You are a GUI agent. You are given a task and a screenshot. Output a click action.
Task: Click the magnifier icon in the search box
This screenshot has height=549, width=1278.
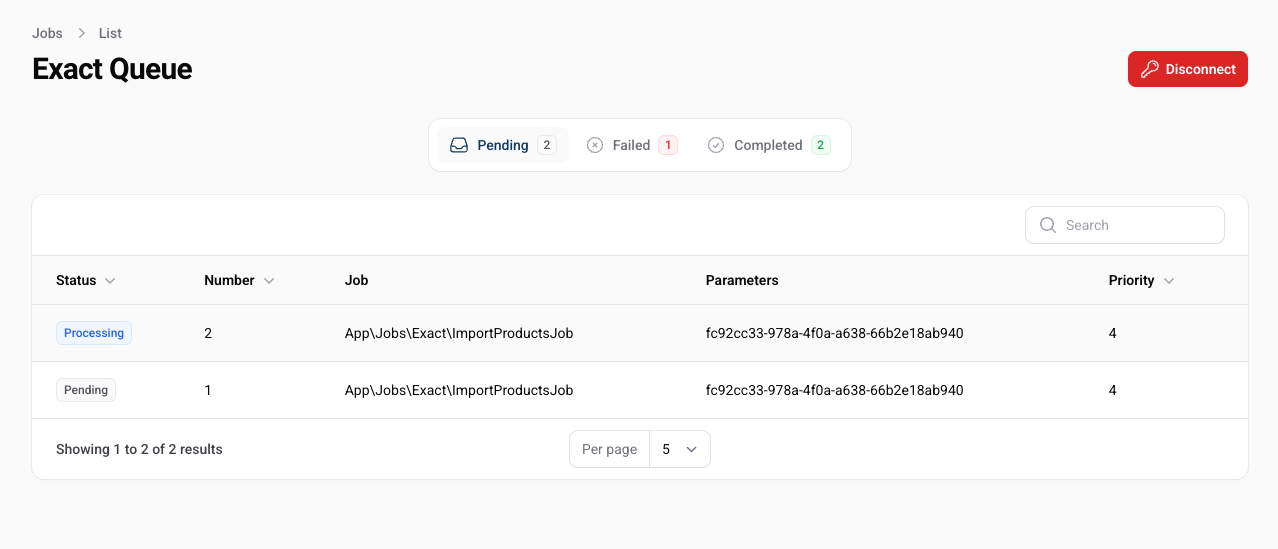coord(1048,225)
